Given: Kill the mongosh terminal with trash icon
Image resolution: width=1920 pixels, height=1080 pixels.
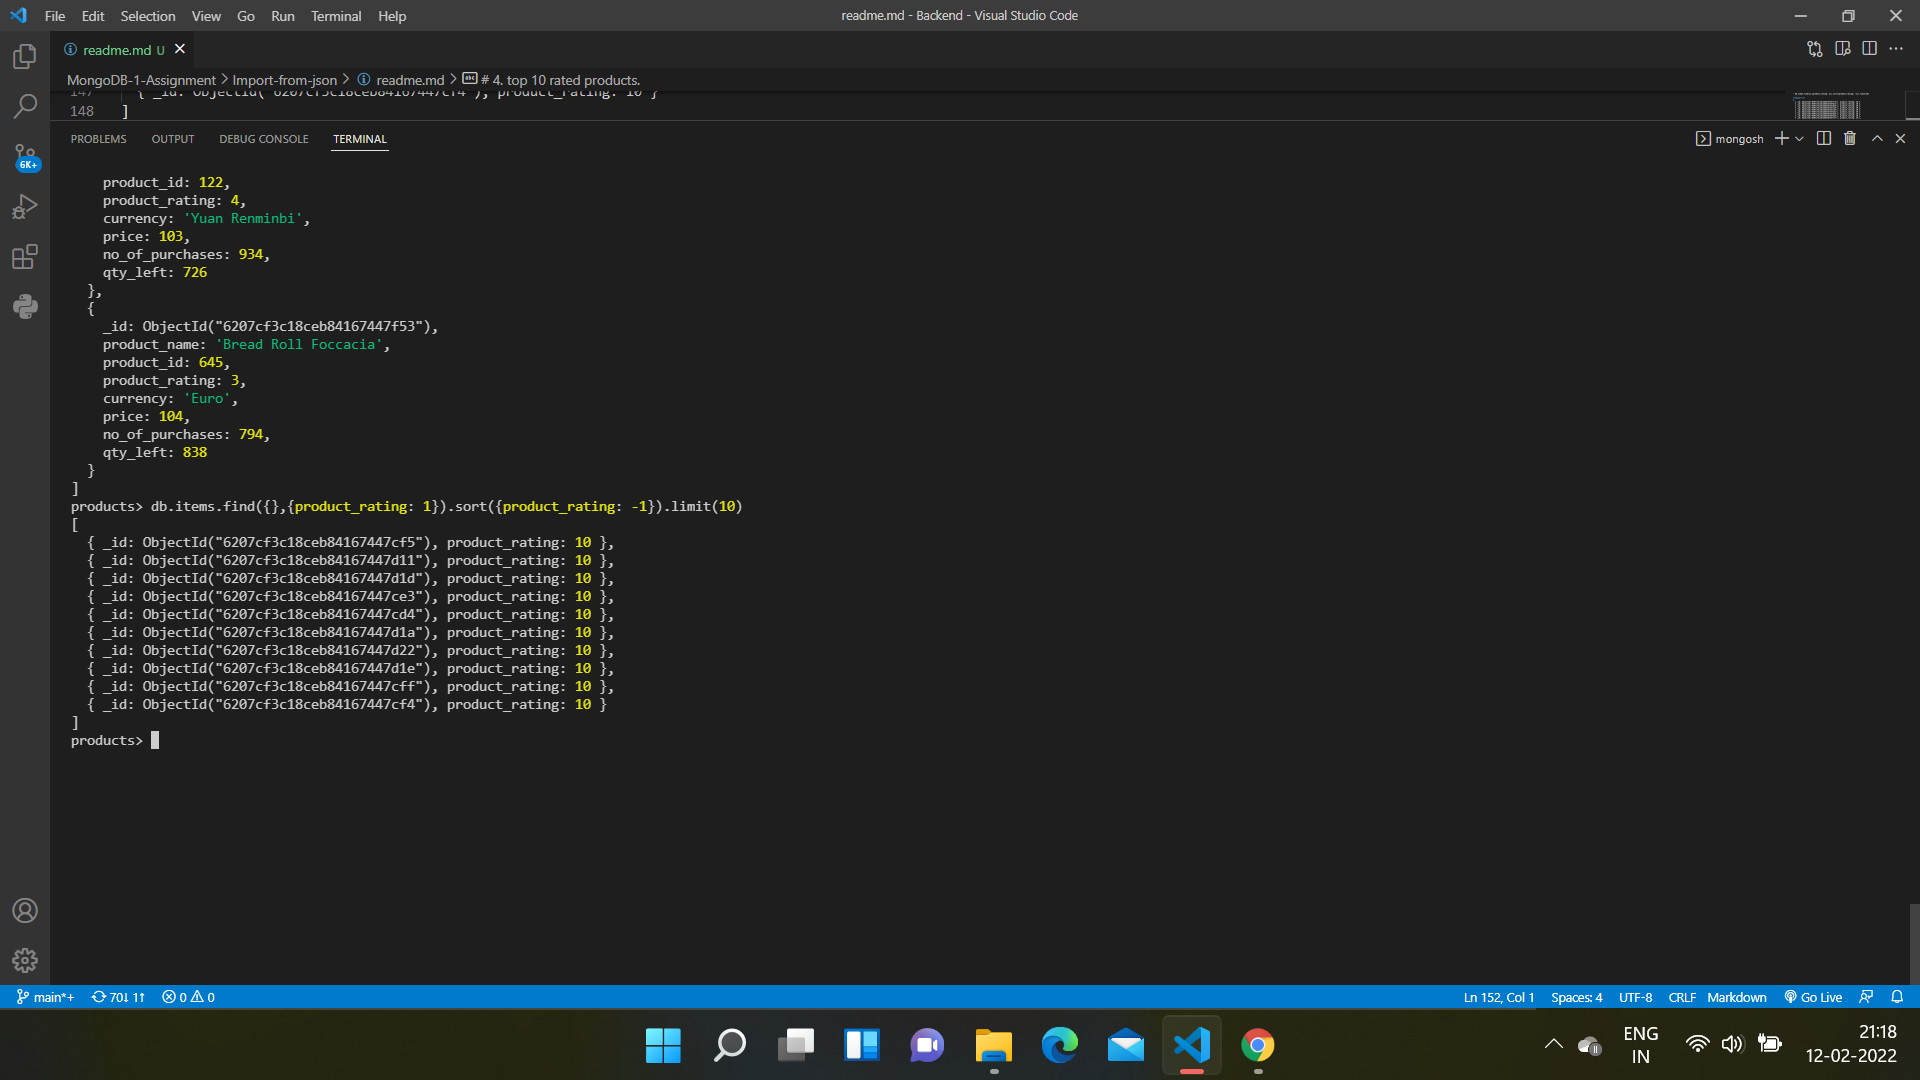Looking at the screenshot, I should click(1848, 138).
